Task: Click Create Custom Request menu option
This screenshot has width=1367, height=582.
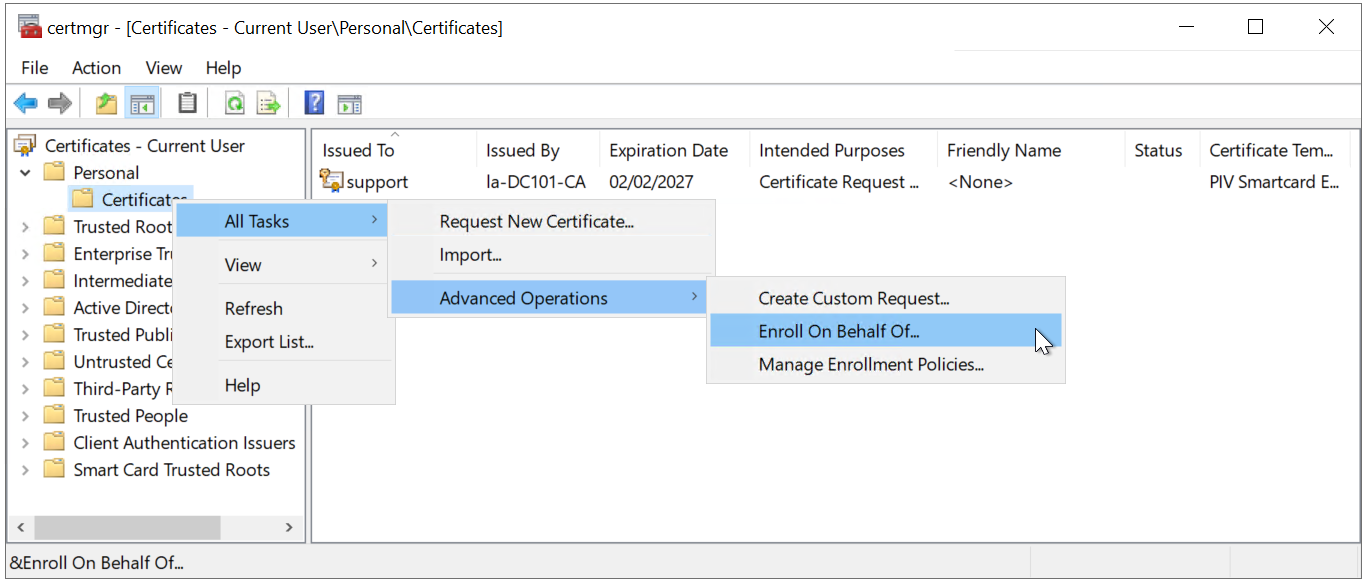Action: [853, 298]
